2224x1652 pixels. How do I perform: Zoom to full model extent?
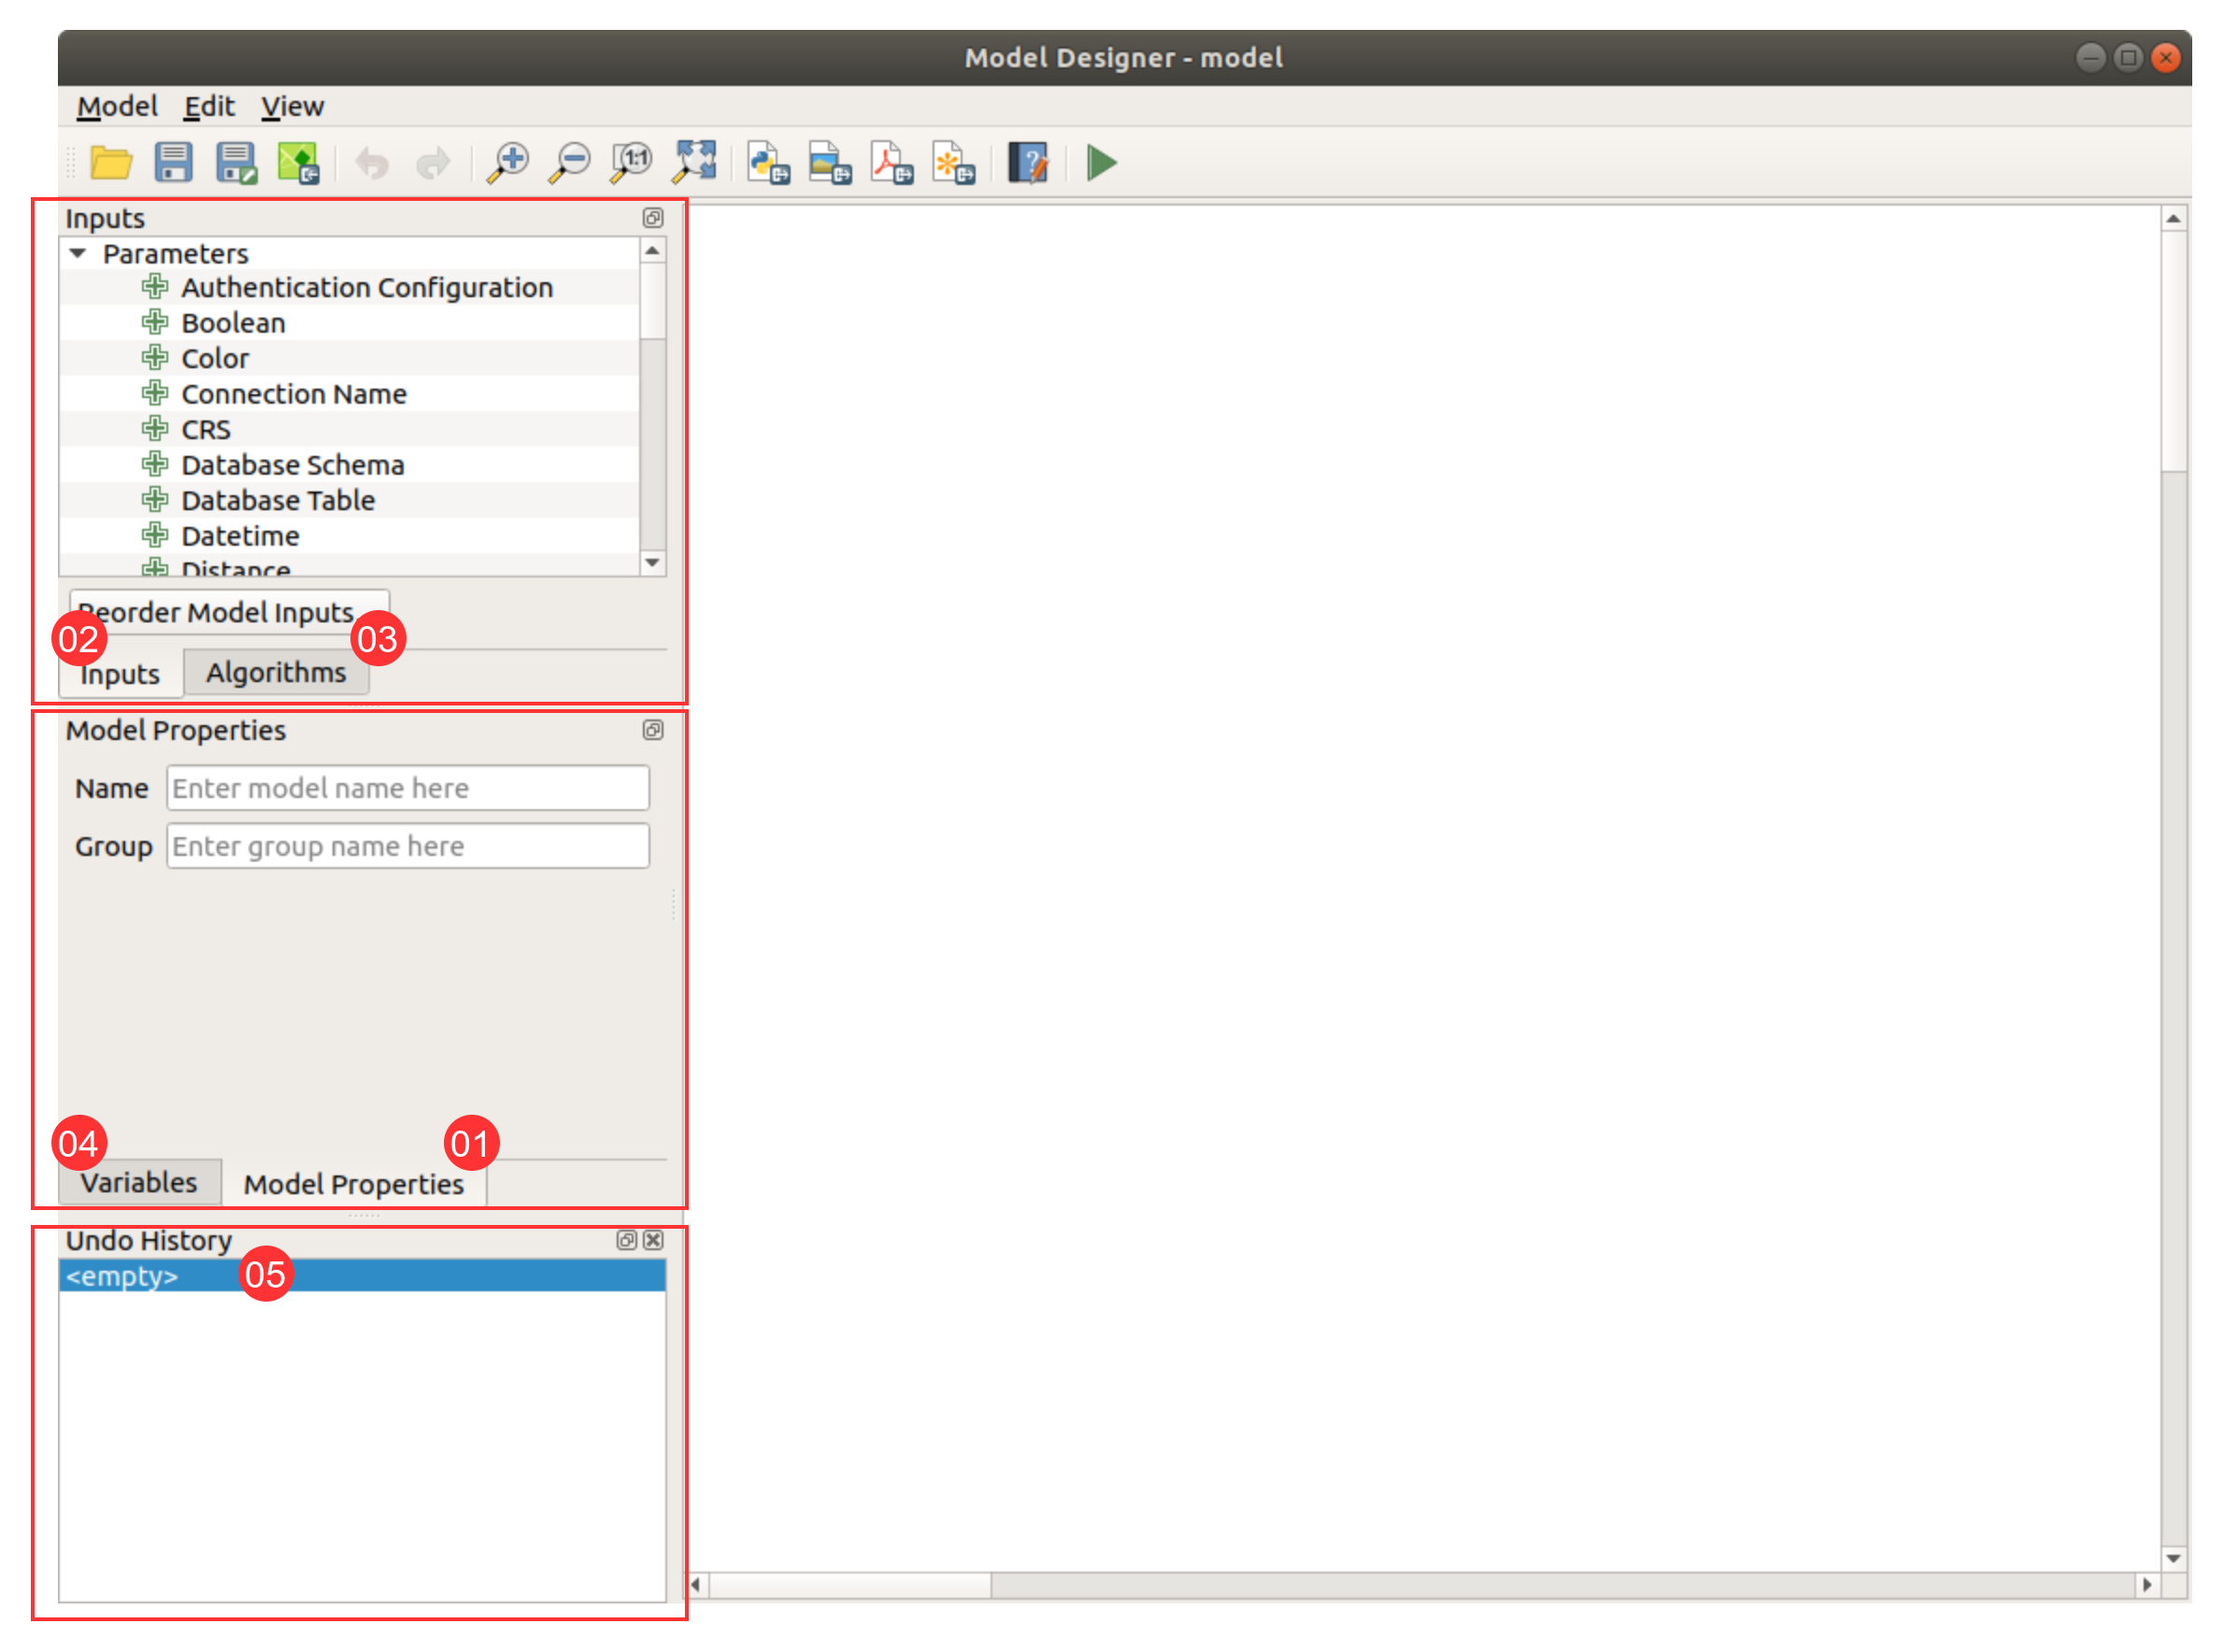click(694, 163)
